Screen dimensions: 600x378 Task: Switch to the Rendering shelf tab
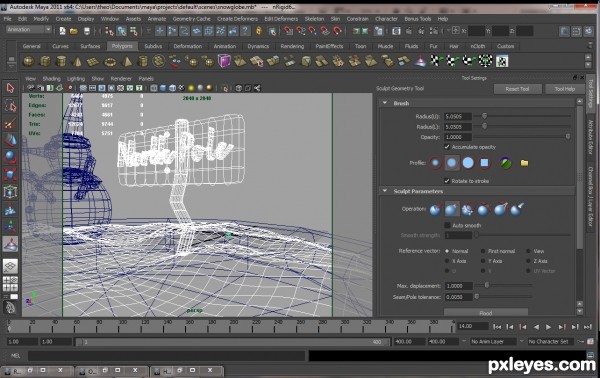(x=292, y=46)
